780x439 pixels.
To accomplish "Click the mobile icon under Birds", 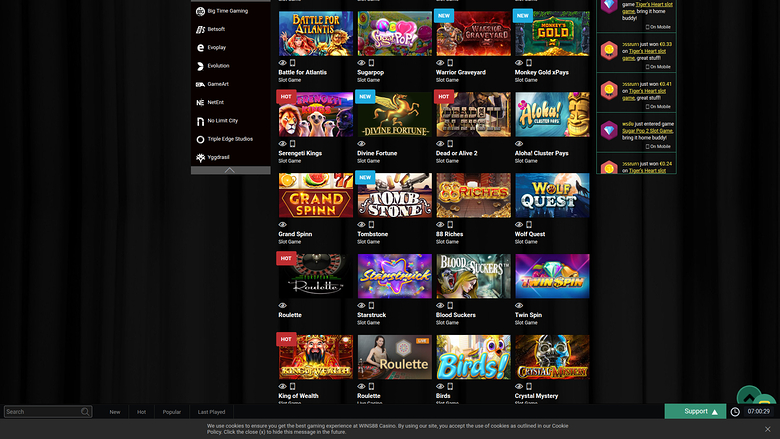I will click(x=450, y=386).
